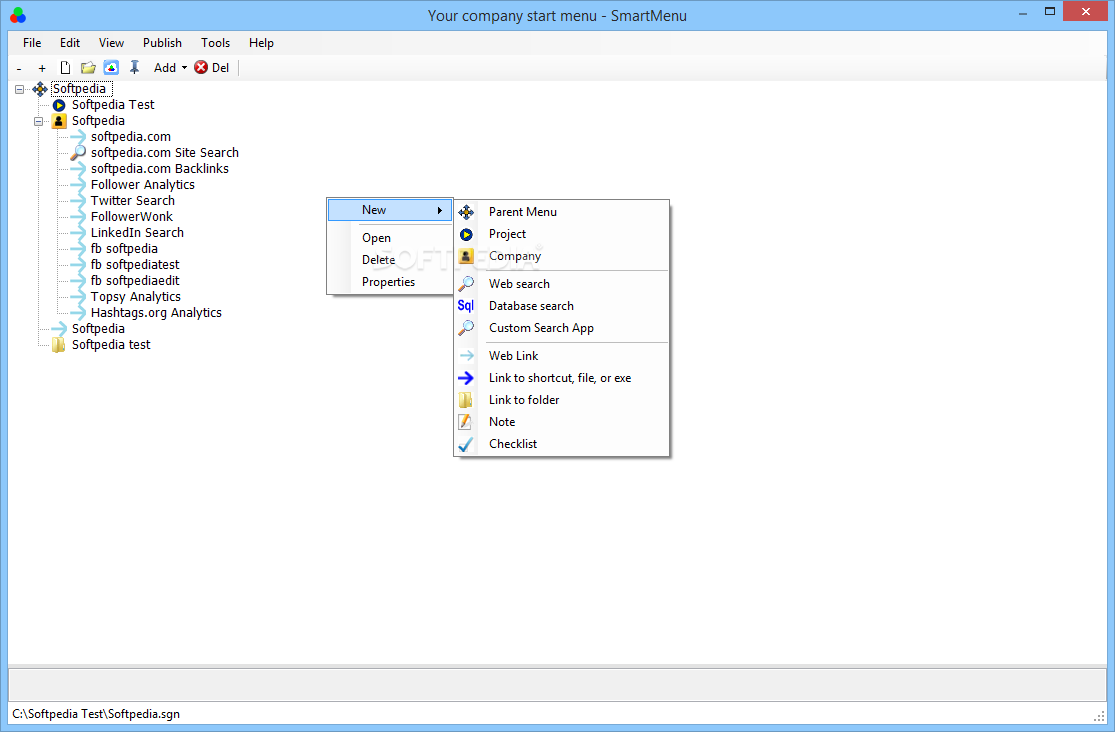Click the Softpedia Test project icon
This screenshot has height=732, width=1115.
pyautogui.click(x=59, y=105)
